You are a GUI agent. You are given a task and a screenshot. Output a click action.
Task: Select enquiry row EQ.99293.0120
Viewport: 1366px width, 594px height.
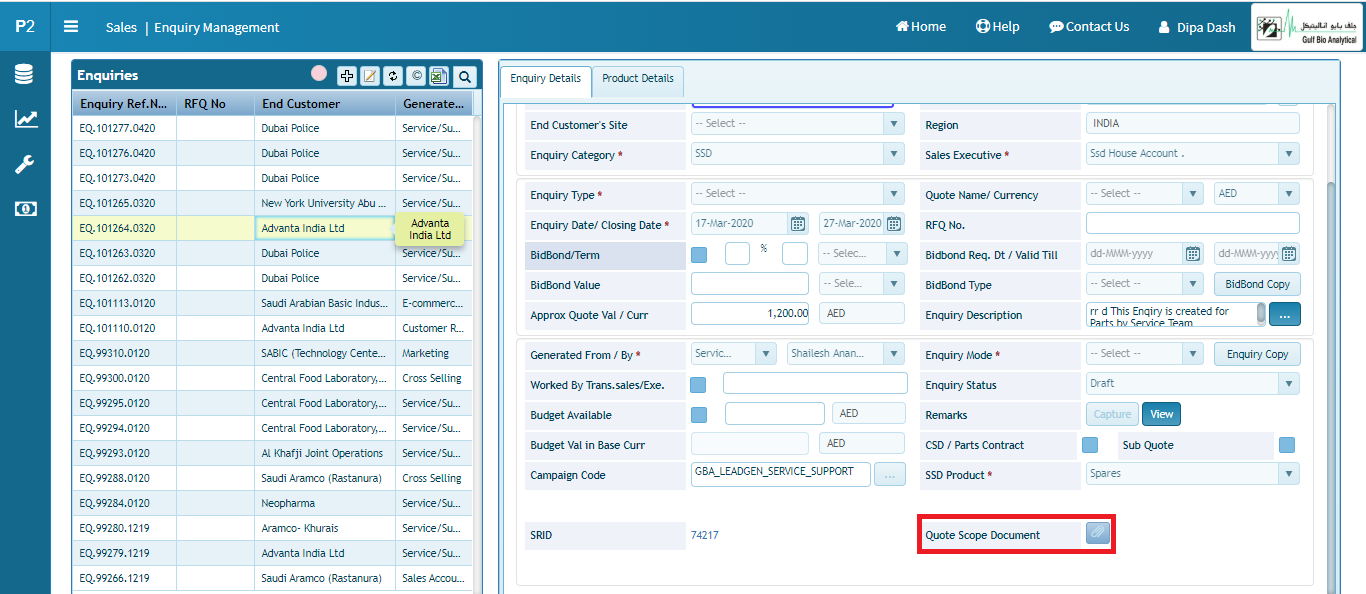pos(272,453)
